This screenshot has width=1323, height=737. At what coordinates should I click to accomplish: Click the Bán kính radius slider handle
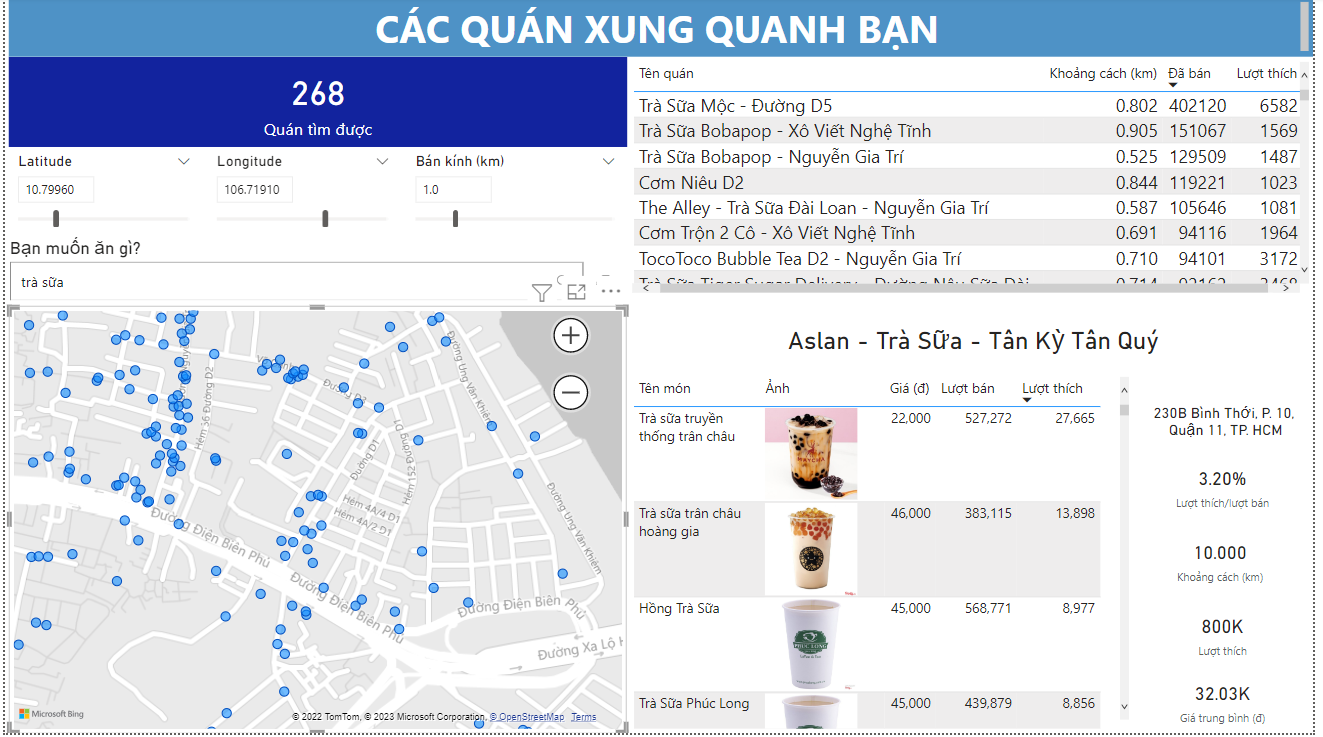[x=455, y=218]
